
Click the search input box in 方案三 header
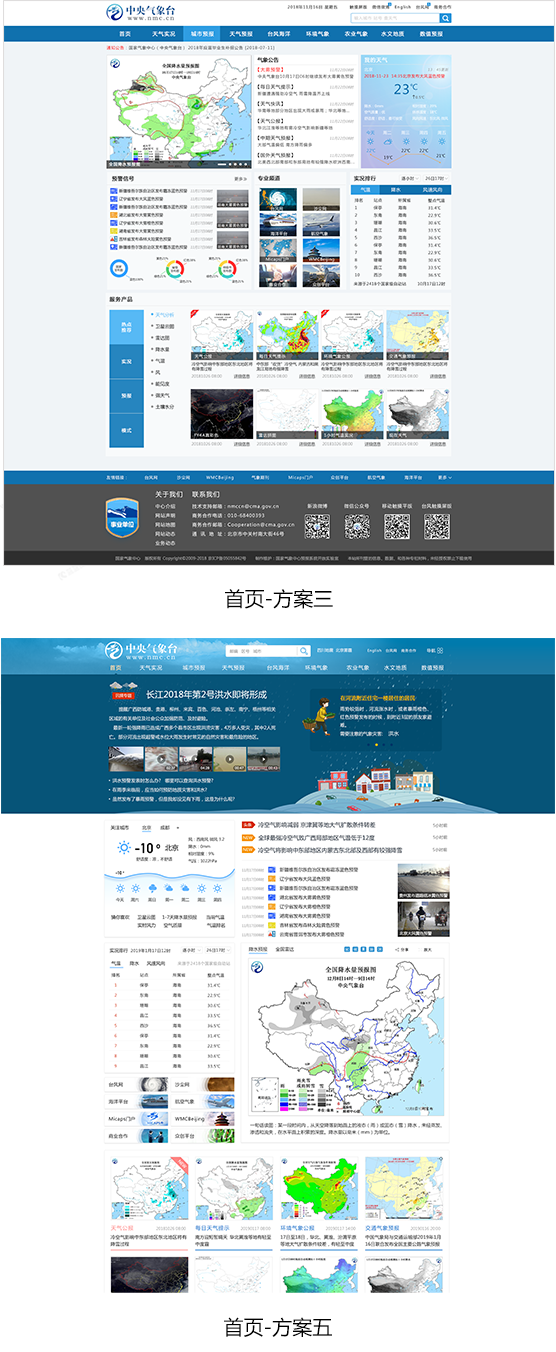[395, 18]
